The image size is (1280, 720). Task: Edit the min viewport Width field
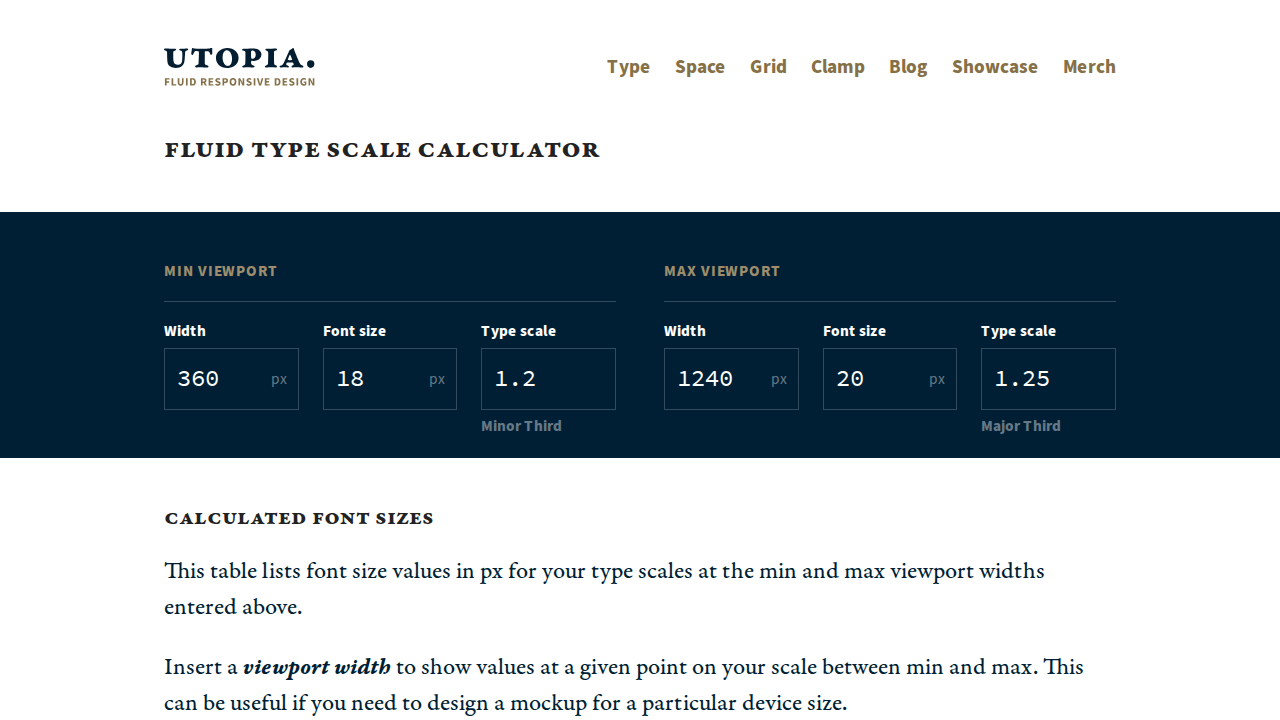(231, 379)
